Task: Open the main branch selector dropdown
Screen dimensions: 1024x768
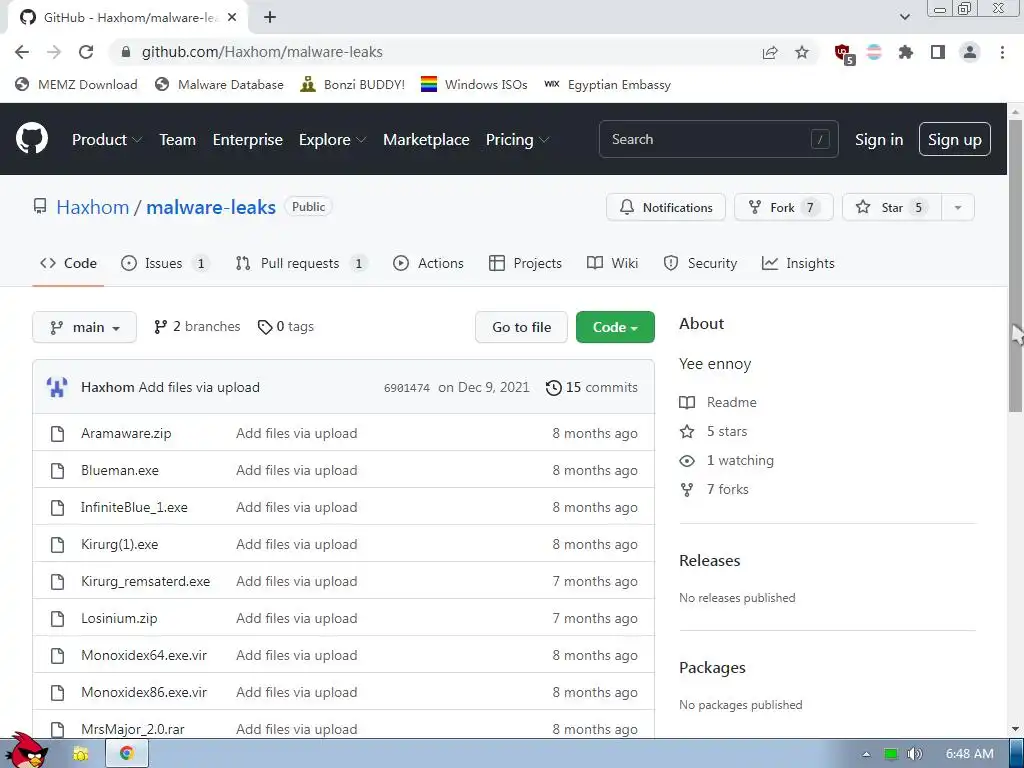Action: click(x=84, y=327)
